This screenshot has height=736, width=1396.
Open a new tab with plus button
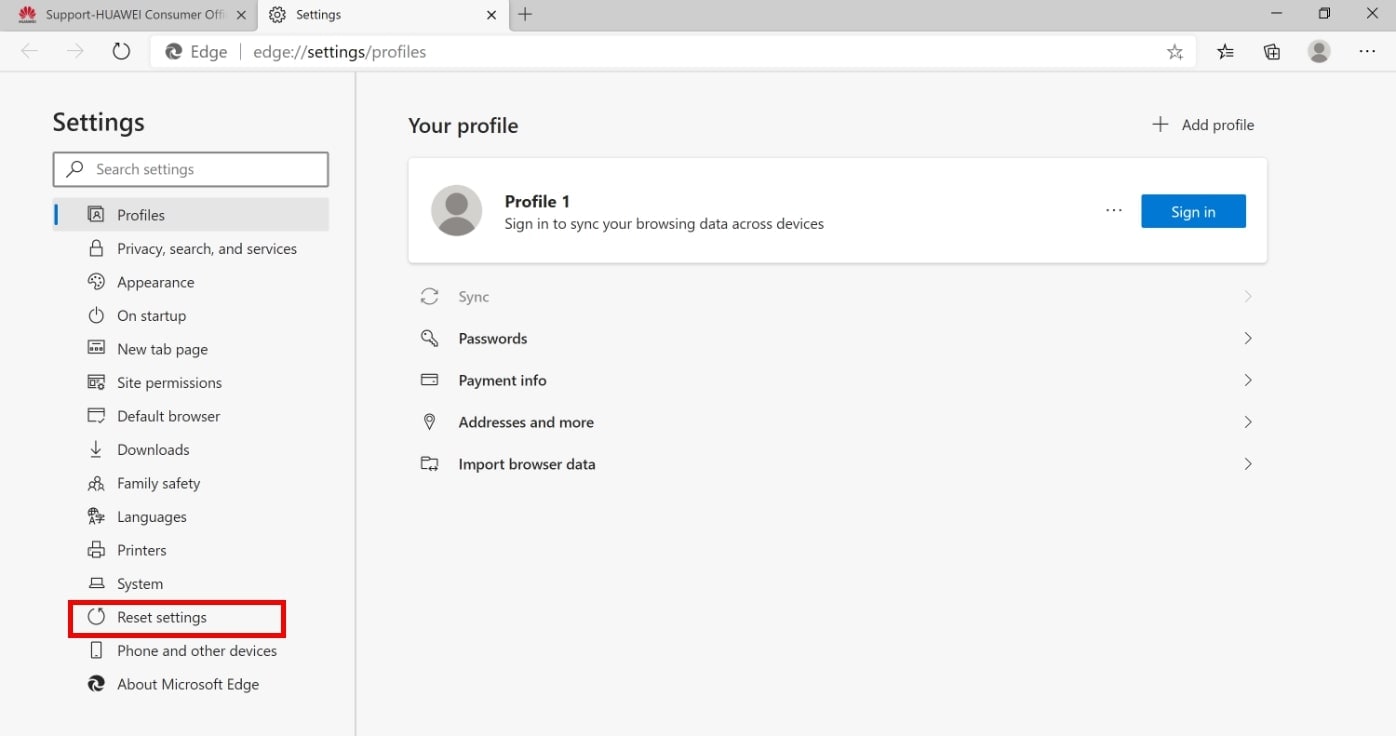coord(525,14)
